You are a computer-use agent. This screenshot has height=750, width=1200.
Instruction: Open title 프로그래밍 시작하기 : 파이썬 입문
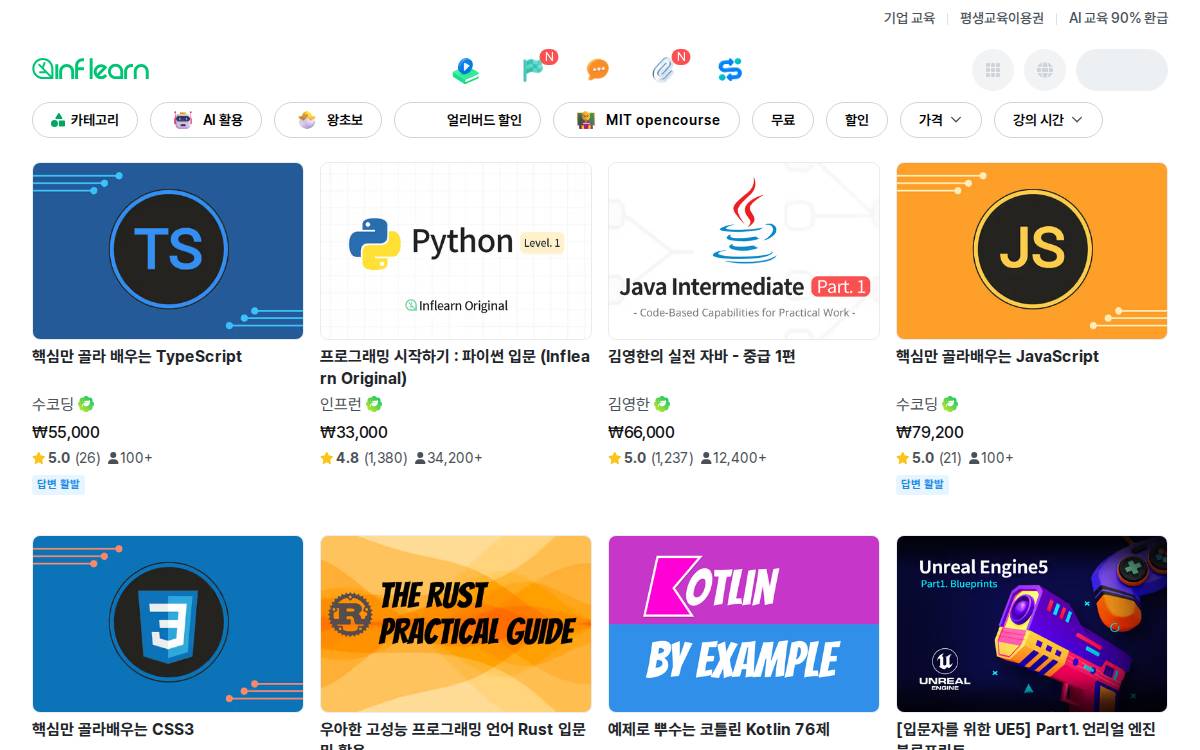455,367
